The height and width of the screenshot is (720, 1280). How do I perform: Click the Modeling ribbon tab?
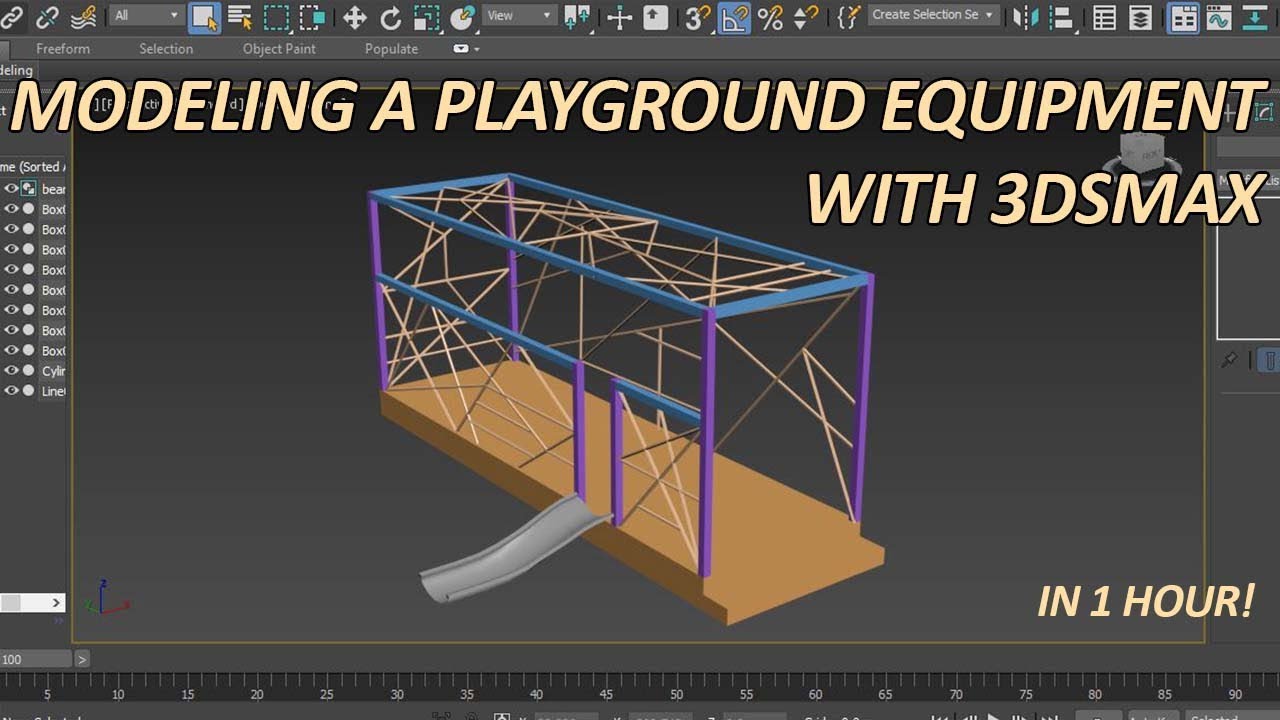click(x=17, y=70)
